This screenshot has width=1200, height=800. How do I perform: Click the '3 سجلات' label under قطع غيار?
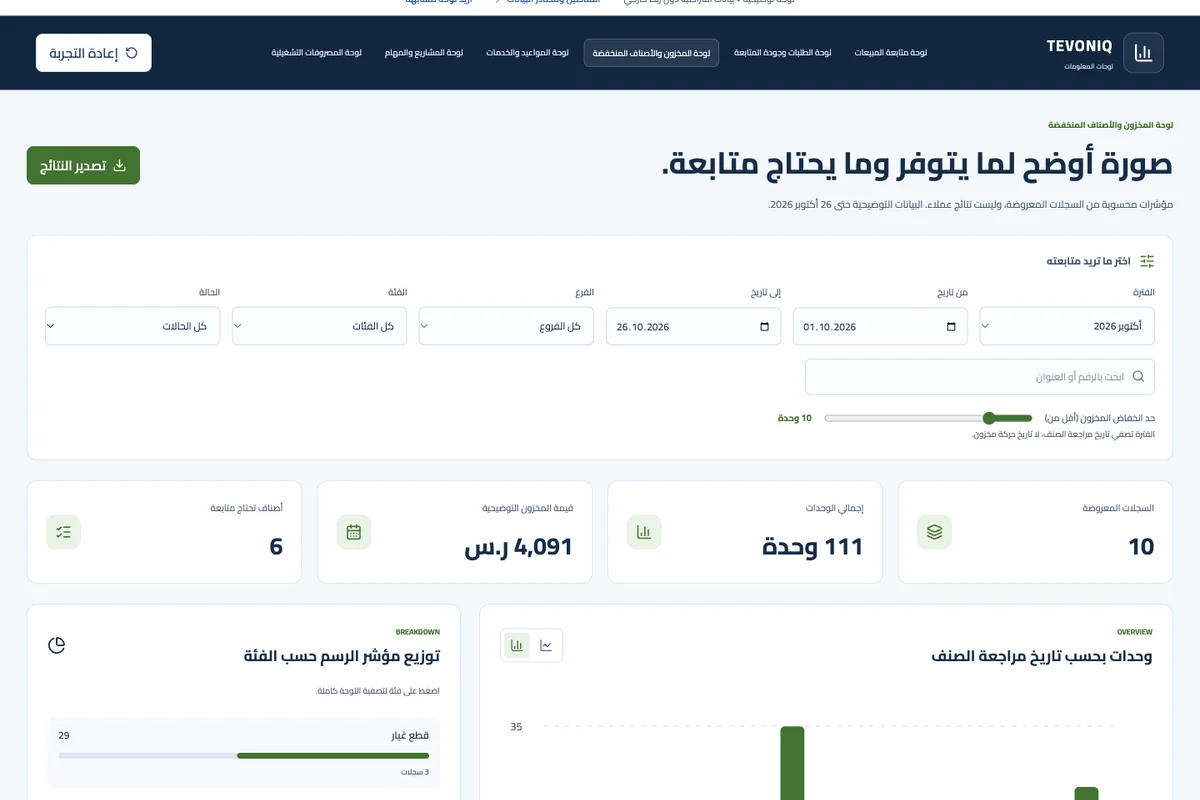[x=415, y=772]
